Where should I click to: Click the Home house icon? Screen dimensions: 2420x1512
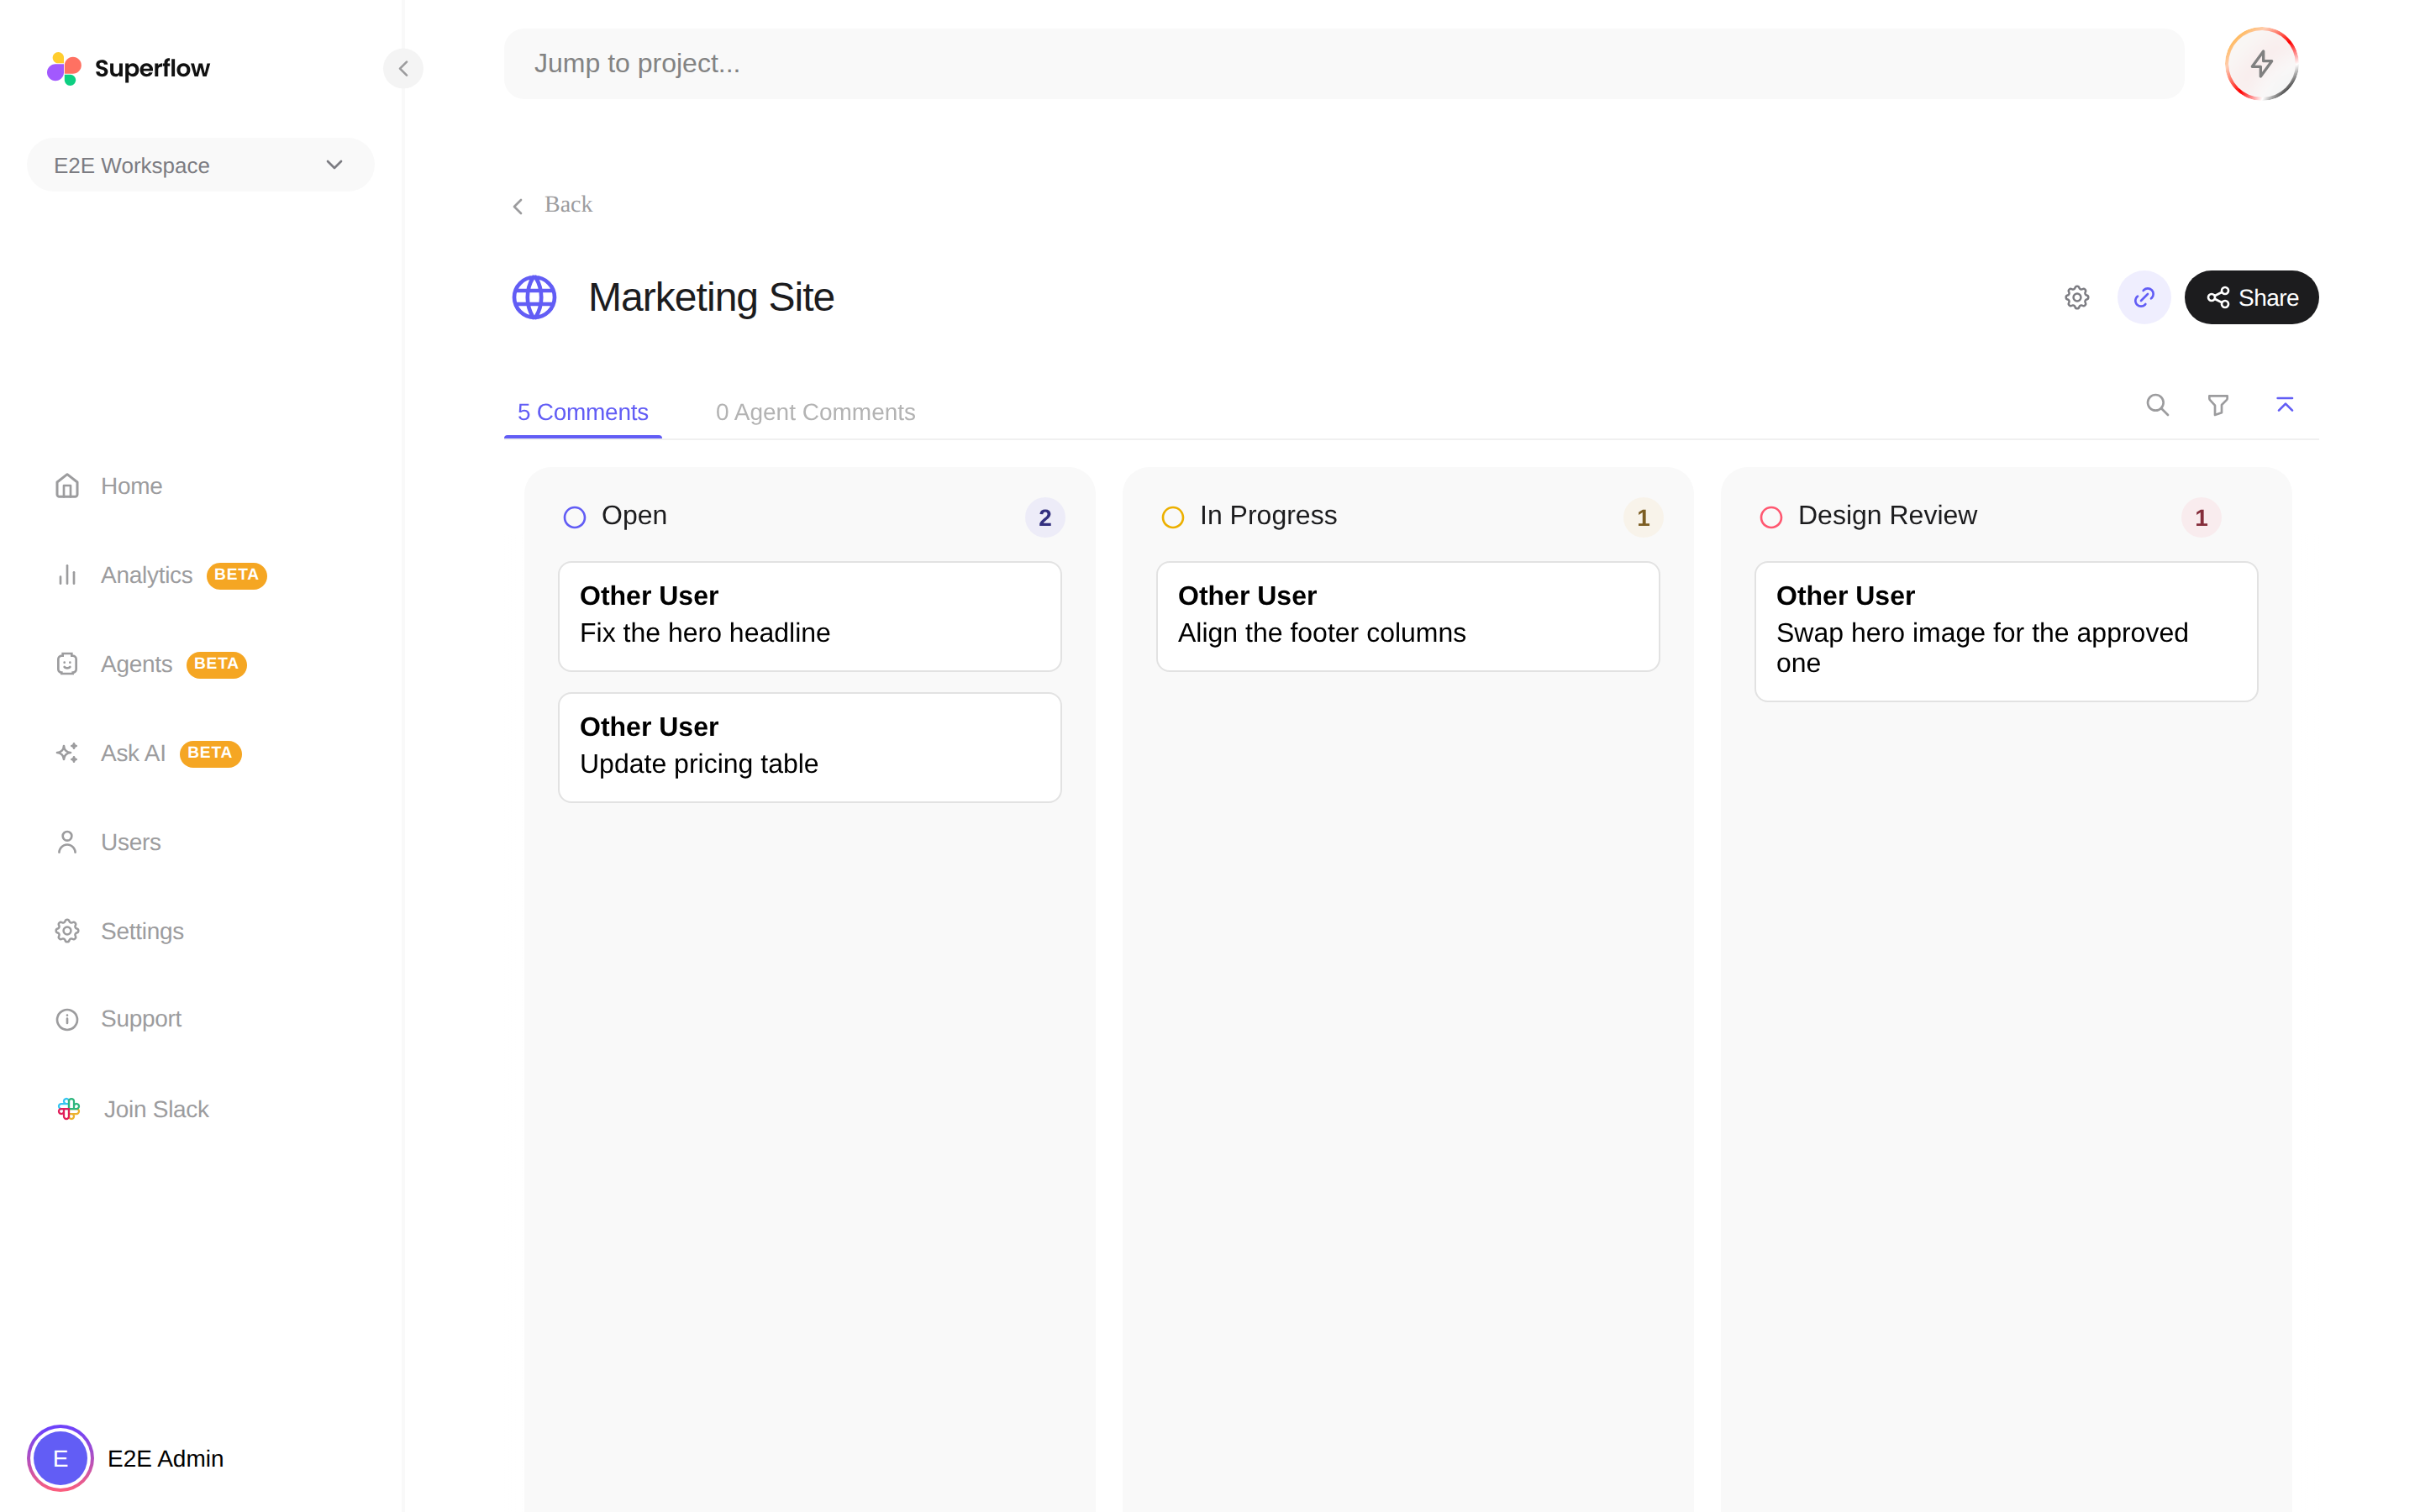67,486
